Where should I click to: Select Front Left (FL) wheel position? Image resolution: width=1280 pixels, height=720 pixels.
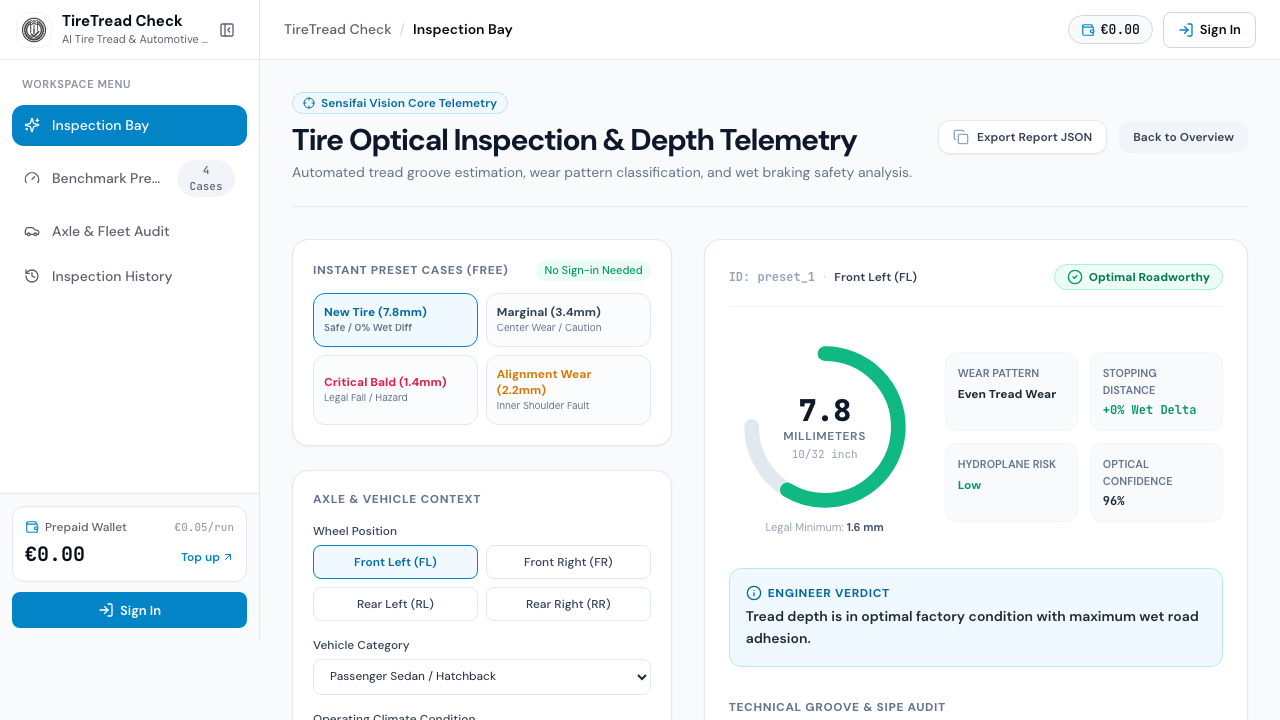point(395,562)
